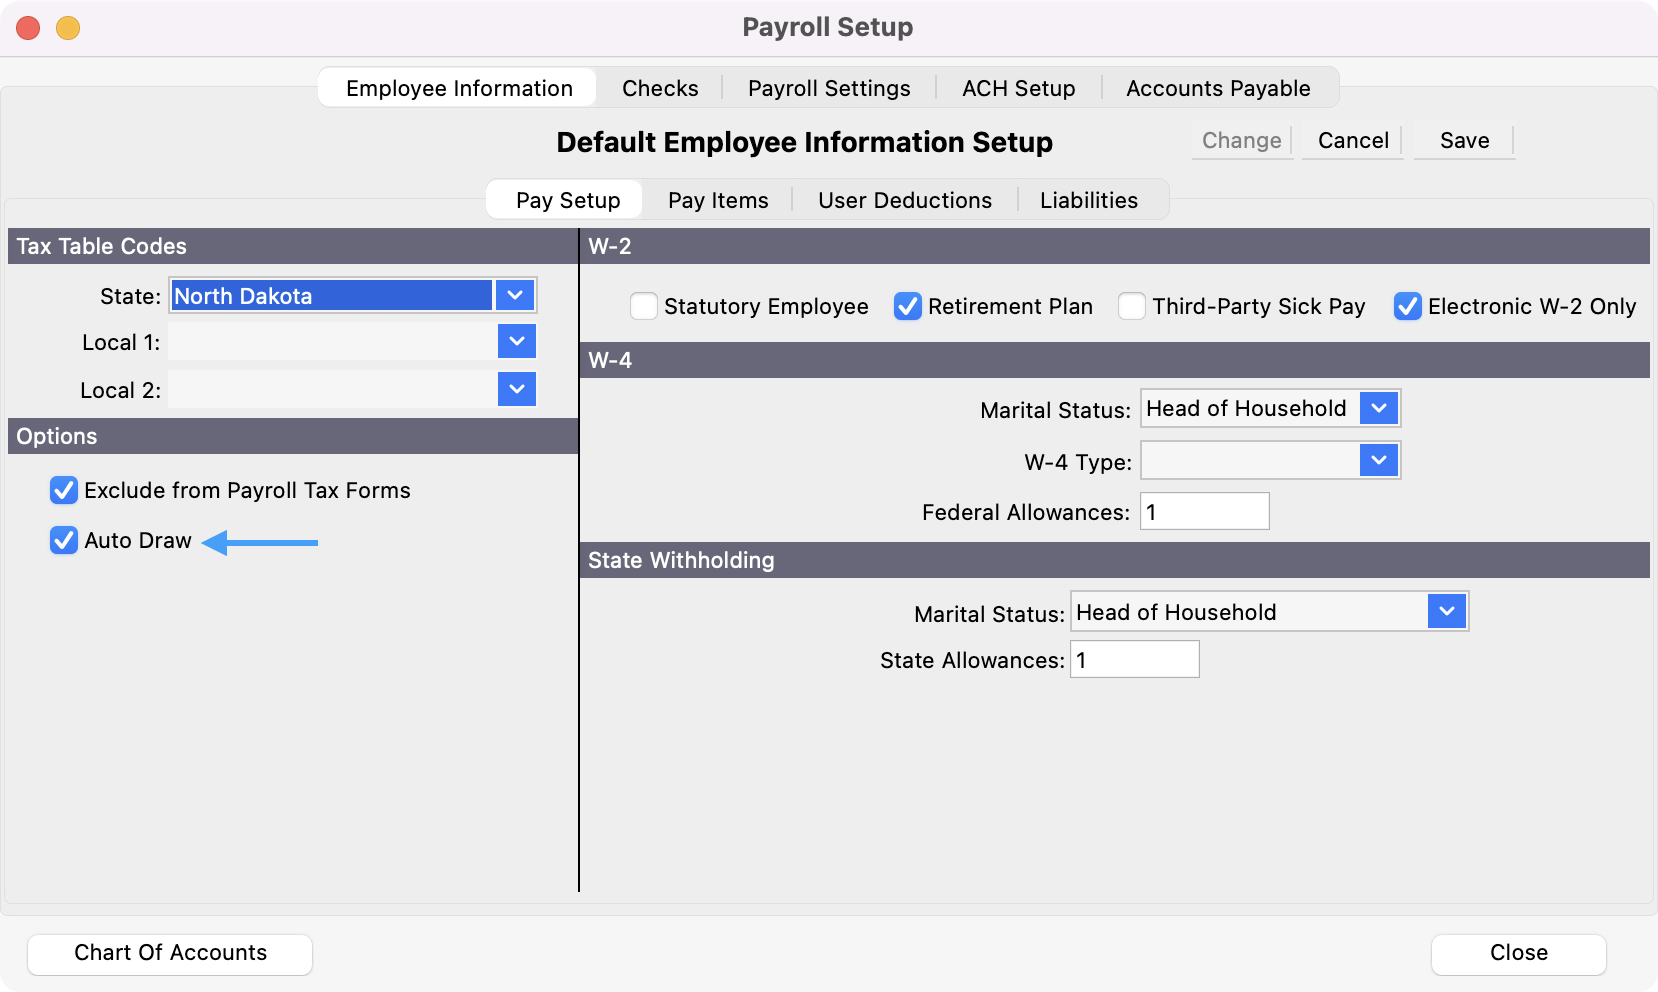Go to the Pay Items sub-tab

point(718,200)
